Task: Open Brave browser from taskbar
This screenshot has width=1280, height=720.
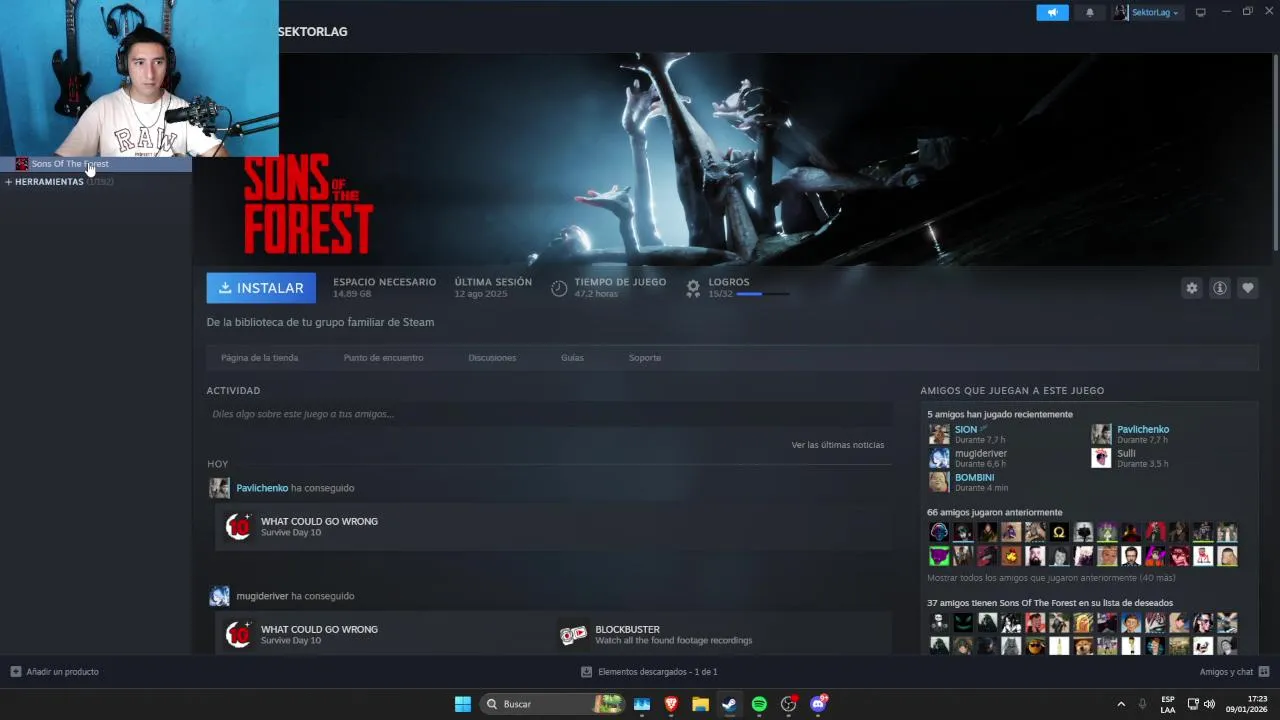Action: (671, 704)
